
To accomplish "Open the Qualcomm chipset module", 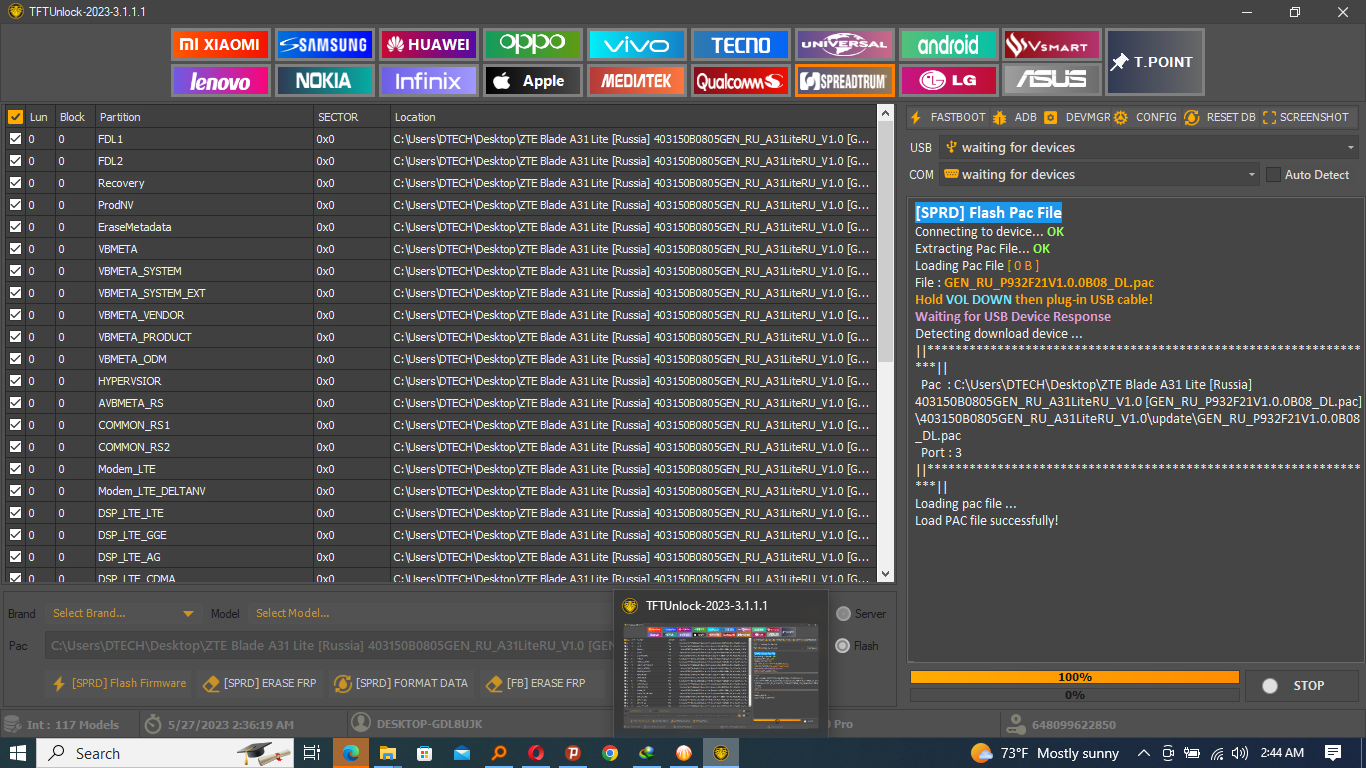I will (740, 81).
